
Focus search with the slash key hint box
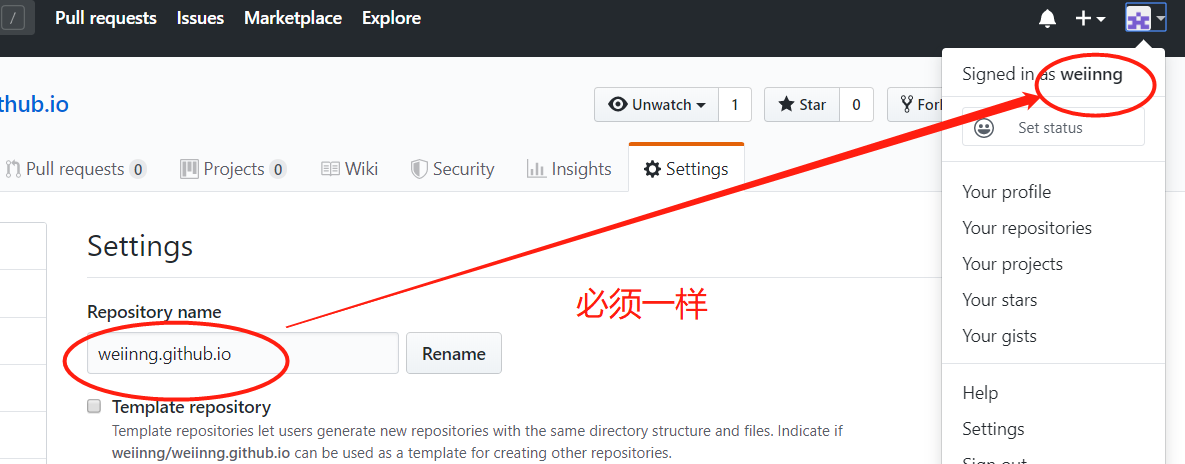pyautogui.click(x=14, y=17)
